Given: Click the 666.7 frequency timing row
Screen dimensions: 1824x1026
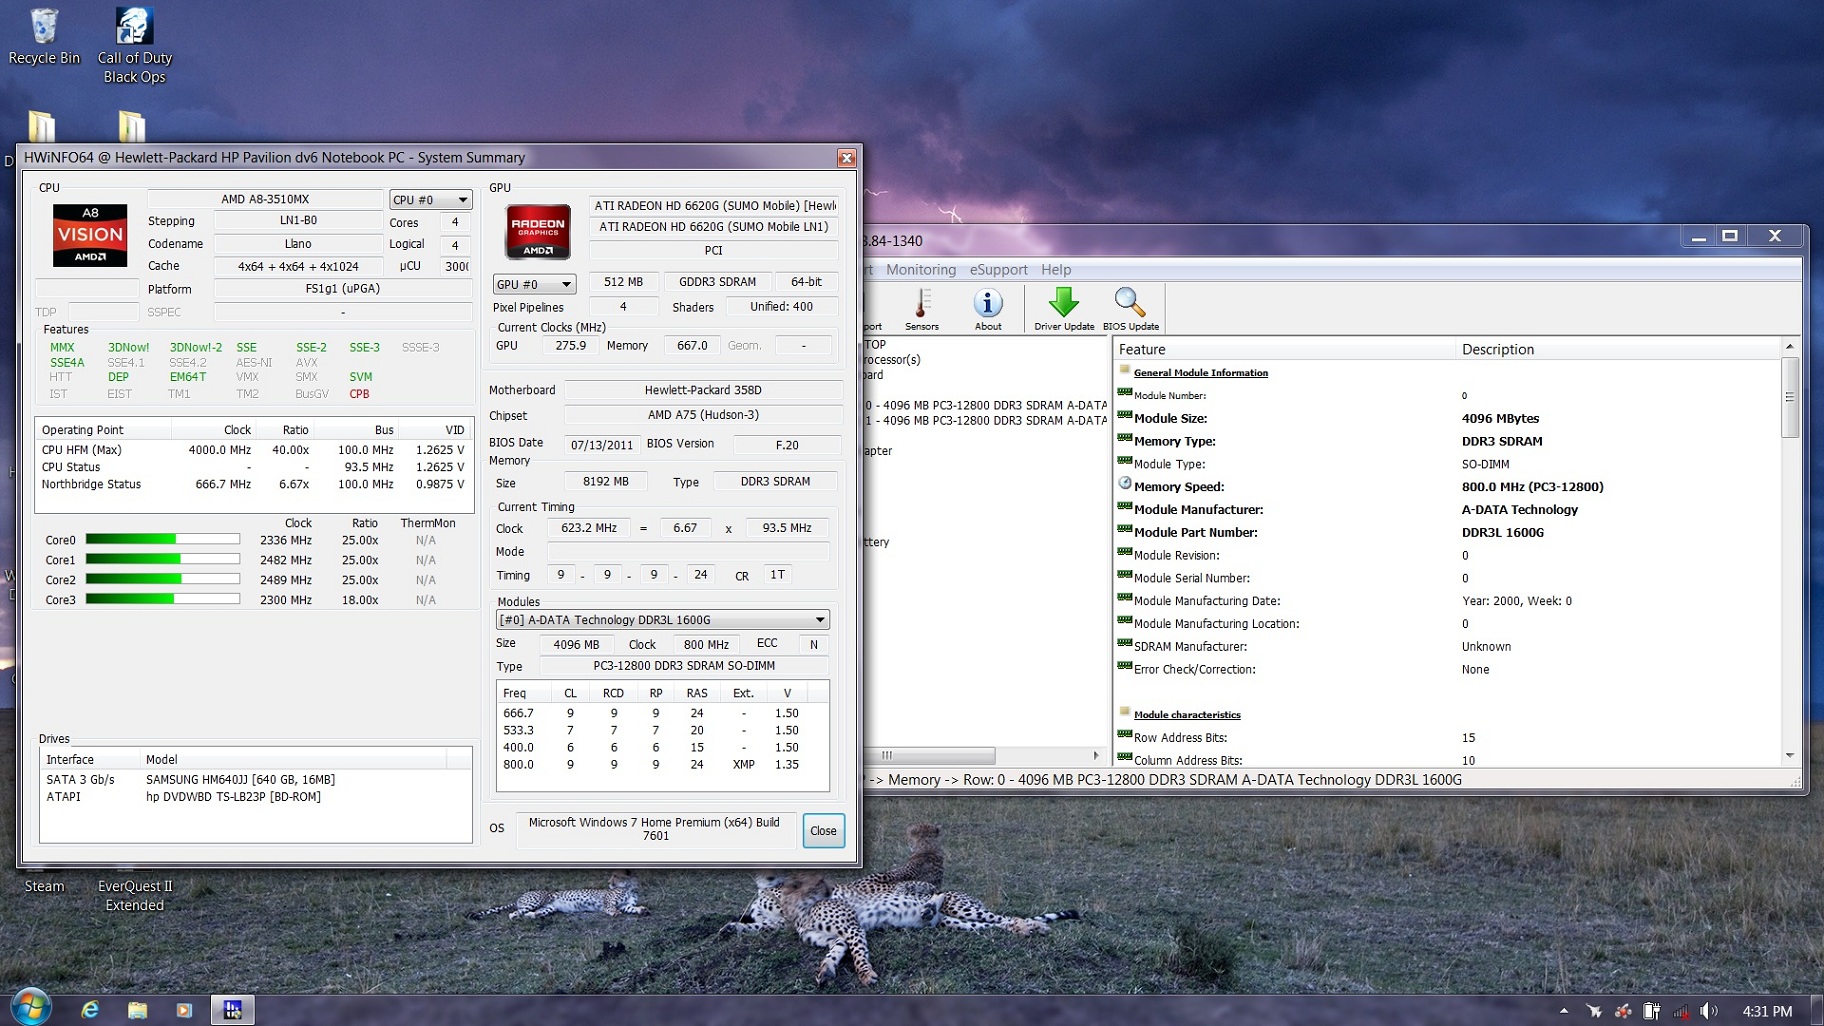Looking at the screenshot, I should (x=662, y=714).
